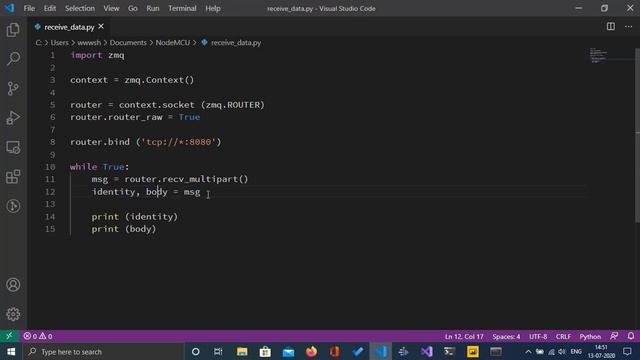Click the VS Code logo in title bar
Viewport: 640px width, 360px height.
pos(9,8)
